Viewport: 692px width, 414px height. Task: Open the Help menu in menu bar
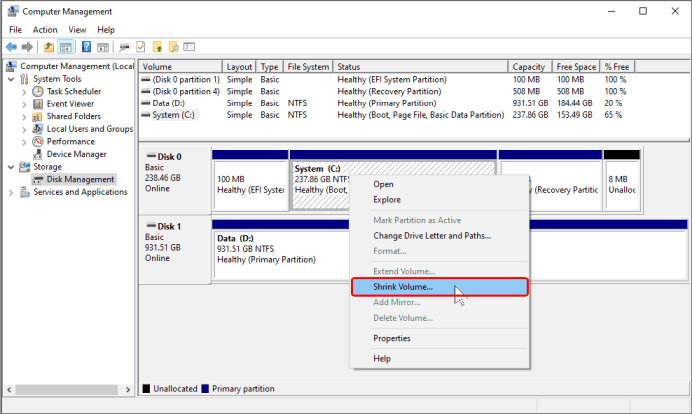click(x=106, y=30)
